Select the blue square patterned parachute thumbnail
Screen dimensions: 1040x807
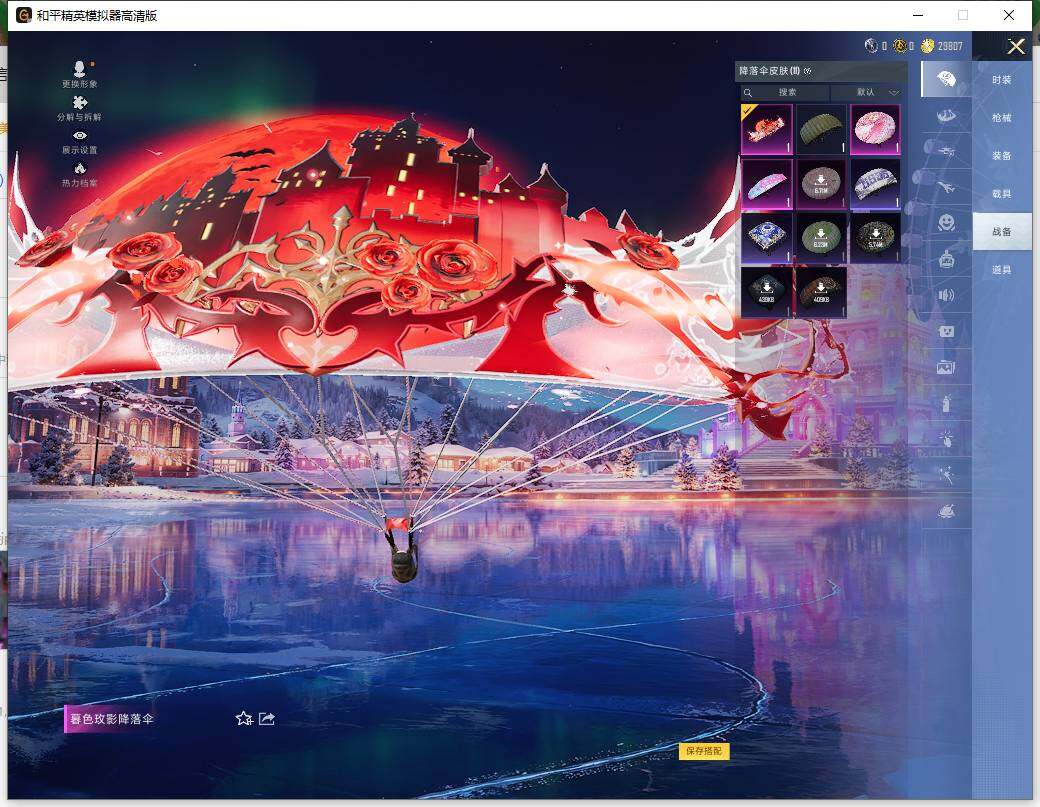point(766,238)
